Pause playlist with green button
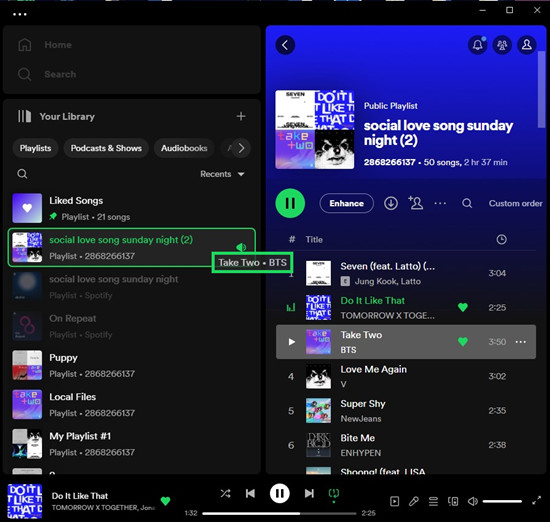Viewport: 550px width, 522px height. coord(290,203)
